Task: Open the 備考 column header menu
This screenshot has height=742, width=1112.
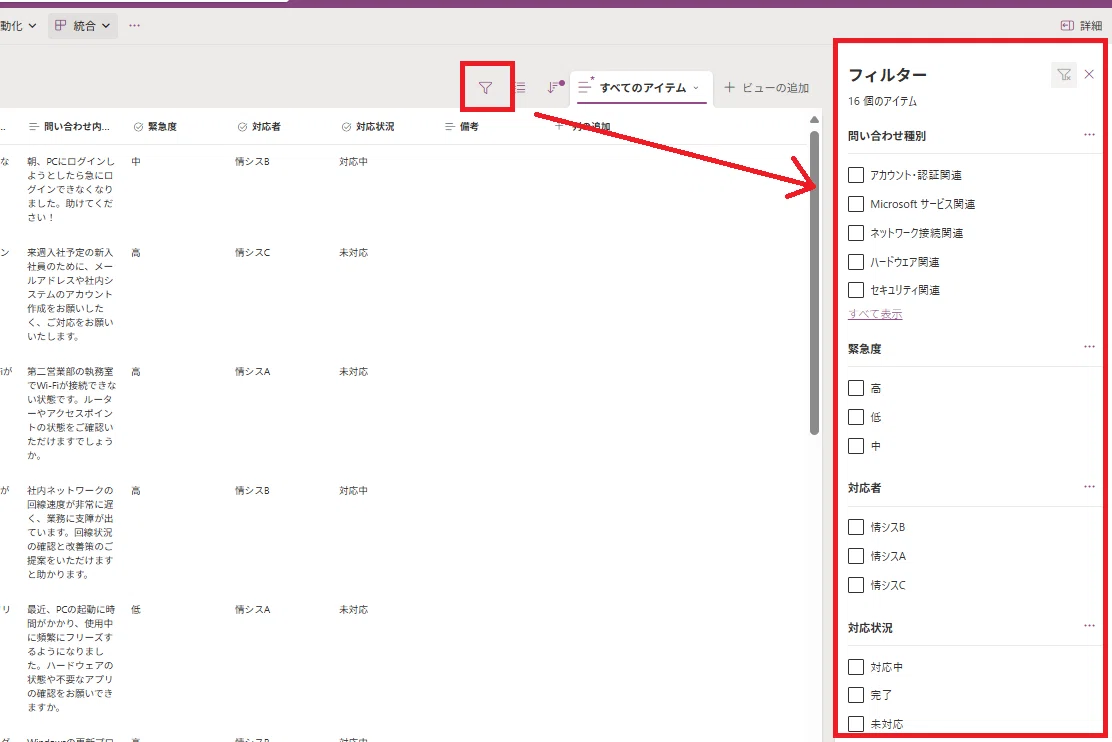Action: (x=462, y=126)
